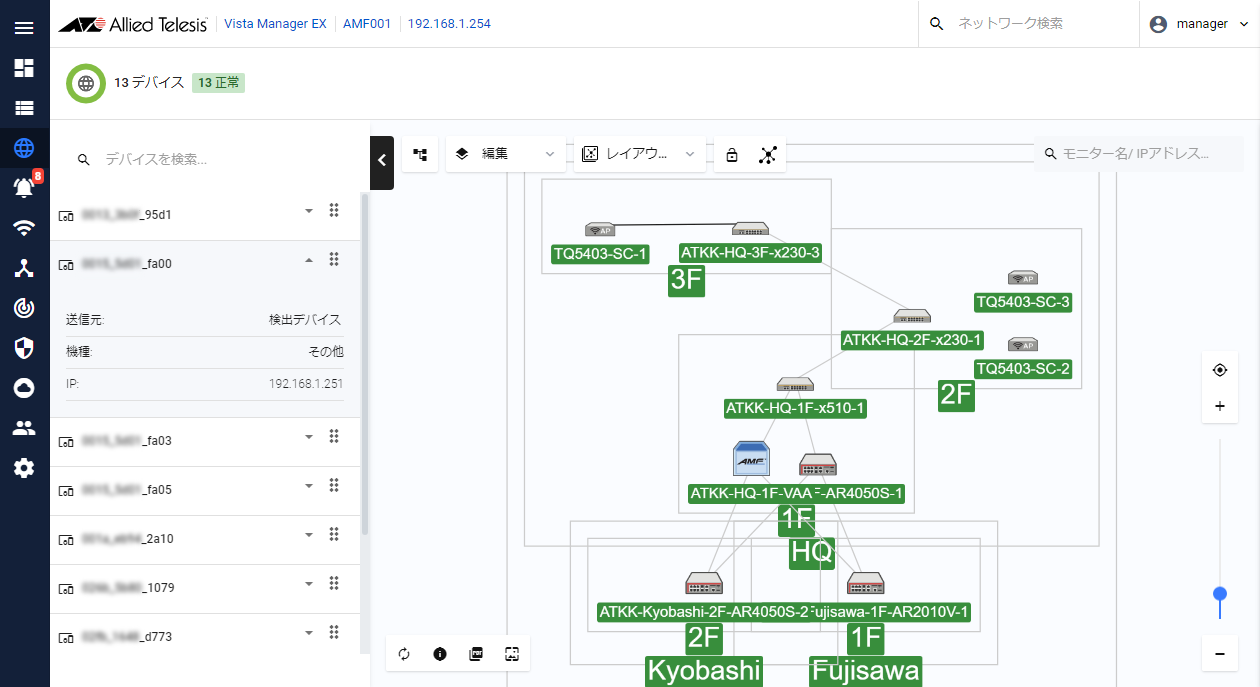Click the map zoom slider handle
The image size is (1260, 687).
(x=1219, y=594)
